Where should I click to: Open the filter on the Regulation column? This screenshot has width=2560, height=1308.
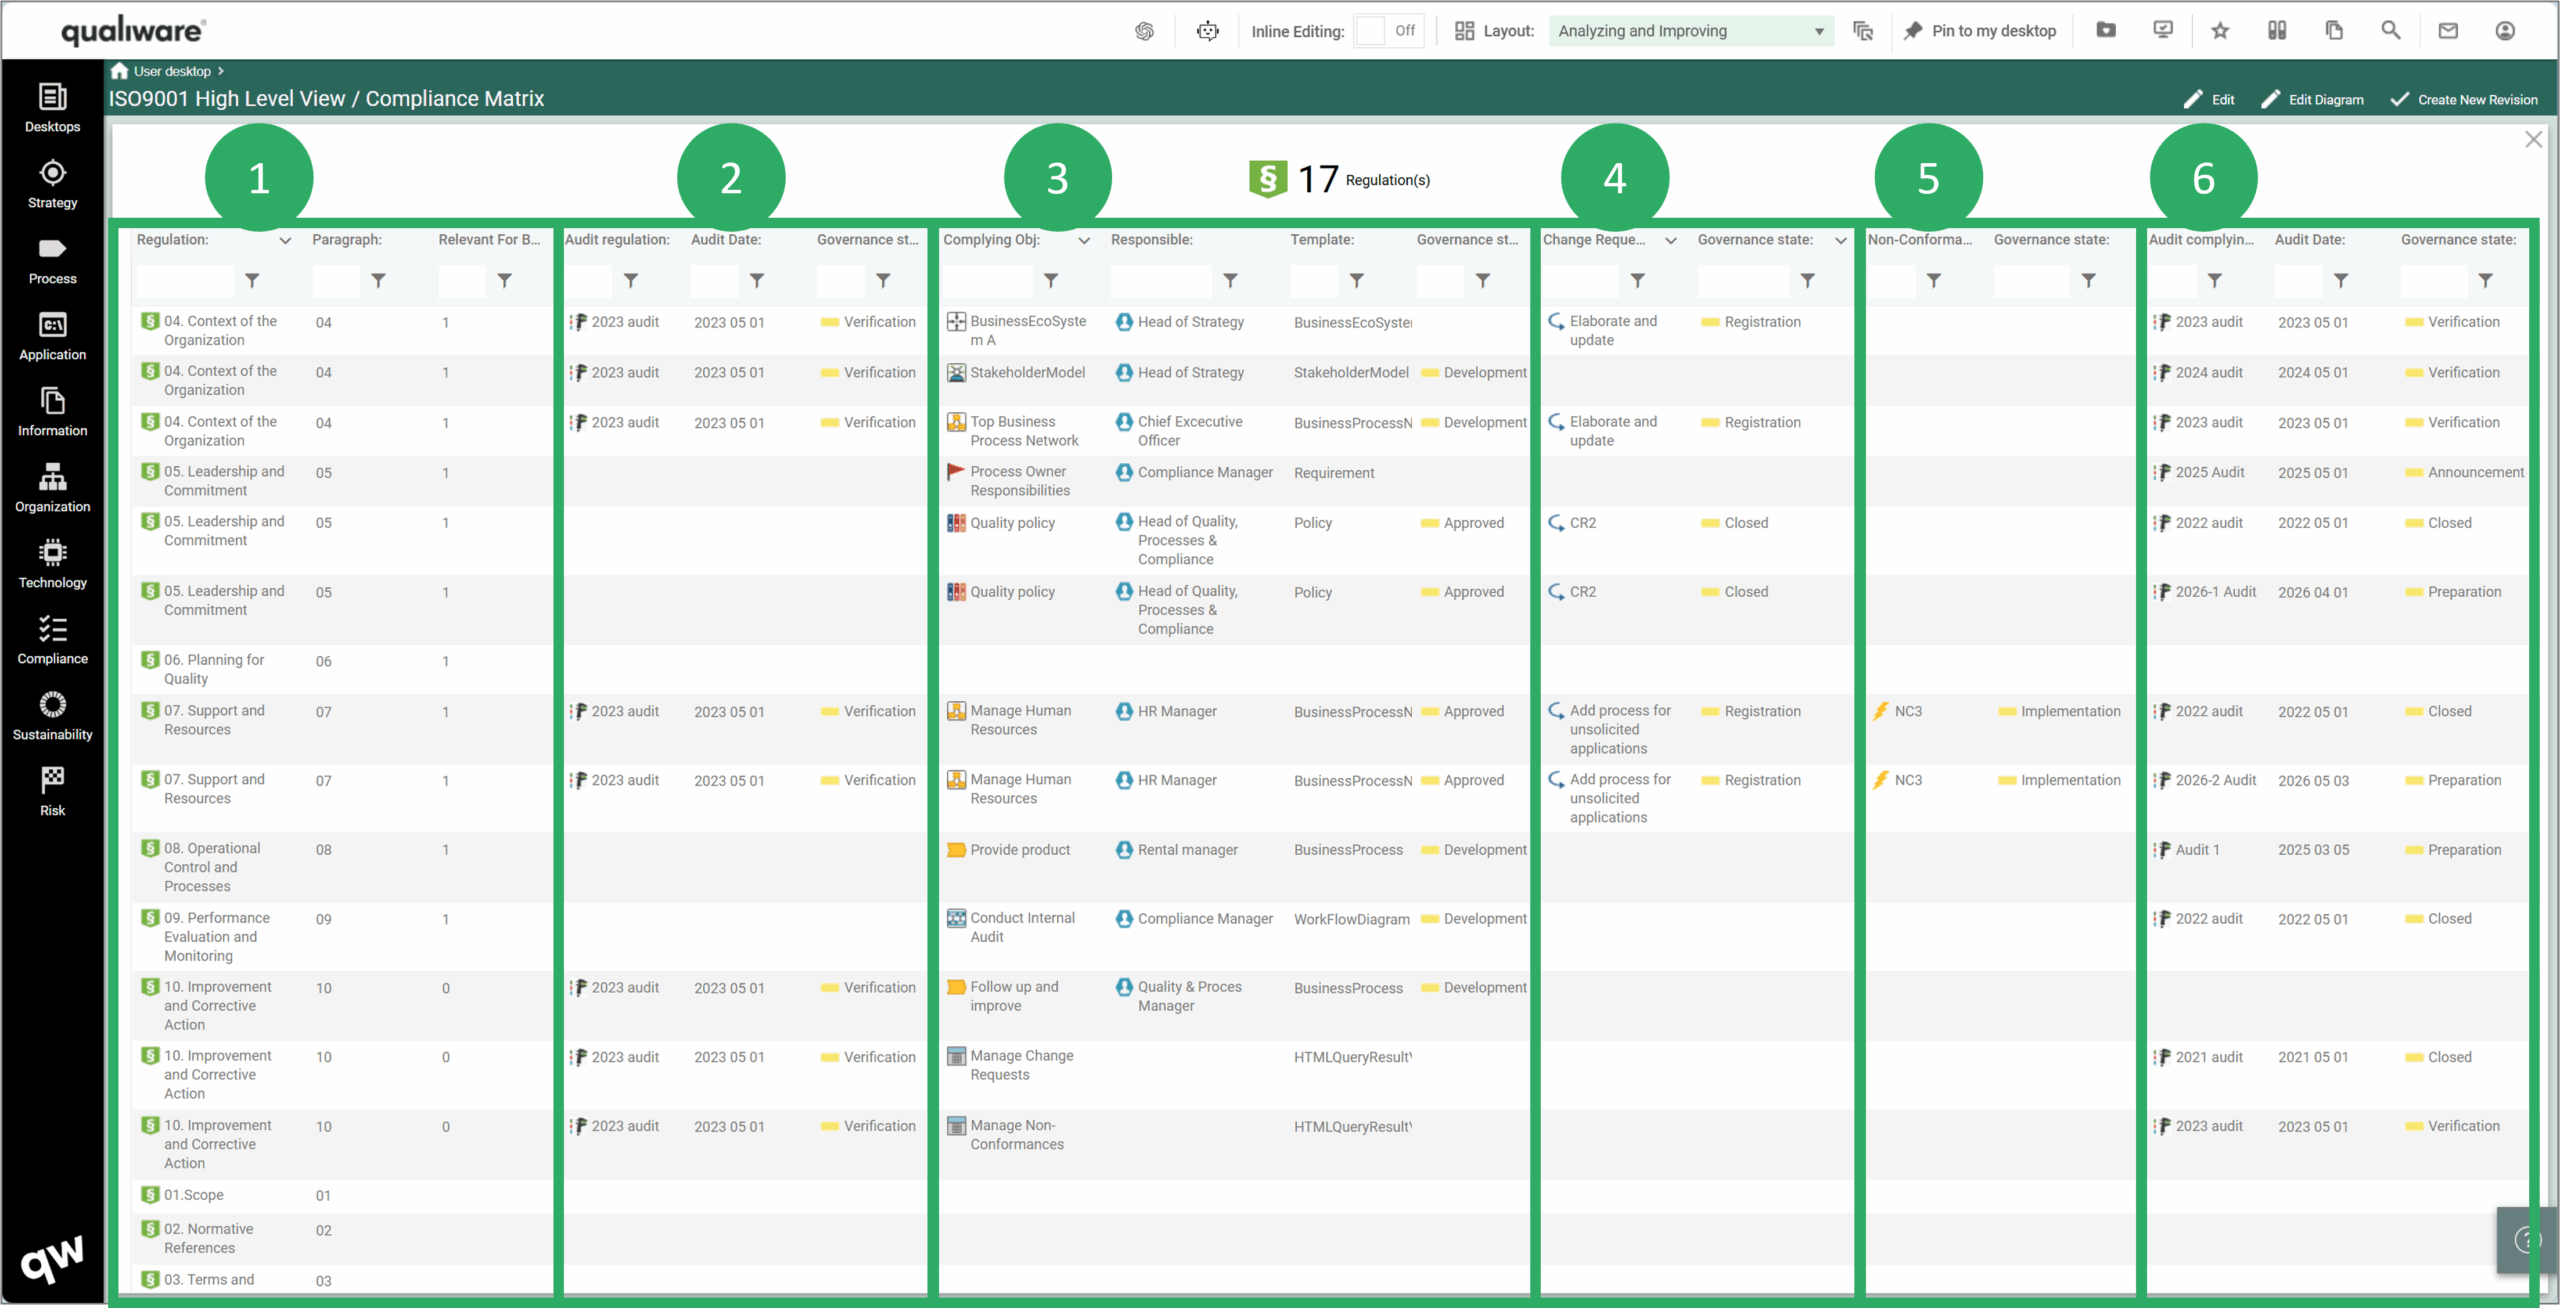(252, 281)
